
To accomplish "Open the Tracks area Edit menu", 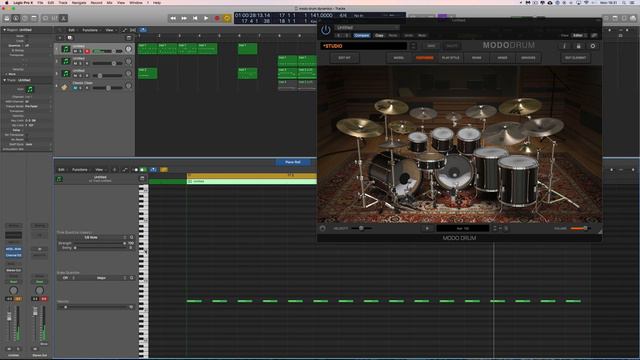I will (x=72, y=30).
